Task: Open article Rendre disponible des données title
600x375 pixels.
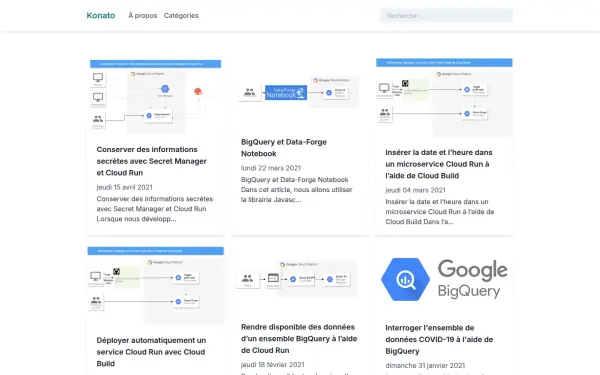Action: pyautogui.click(x=299, y=339)
